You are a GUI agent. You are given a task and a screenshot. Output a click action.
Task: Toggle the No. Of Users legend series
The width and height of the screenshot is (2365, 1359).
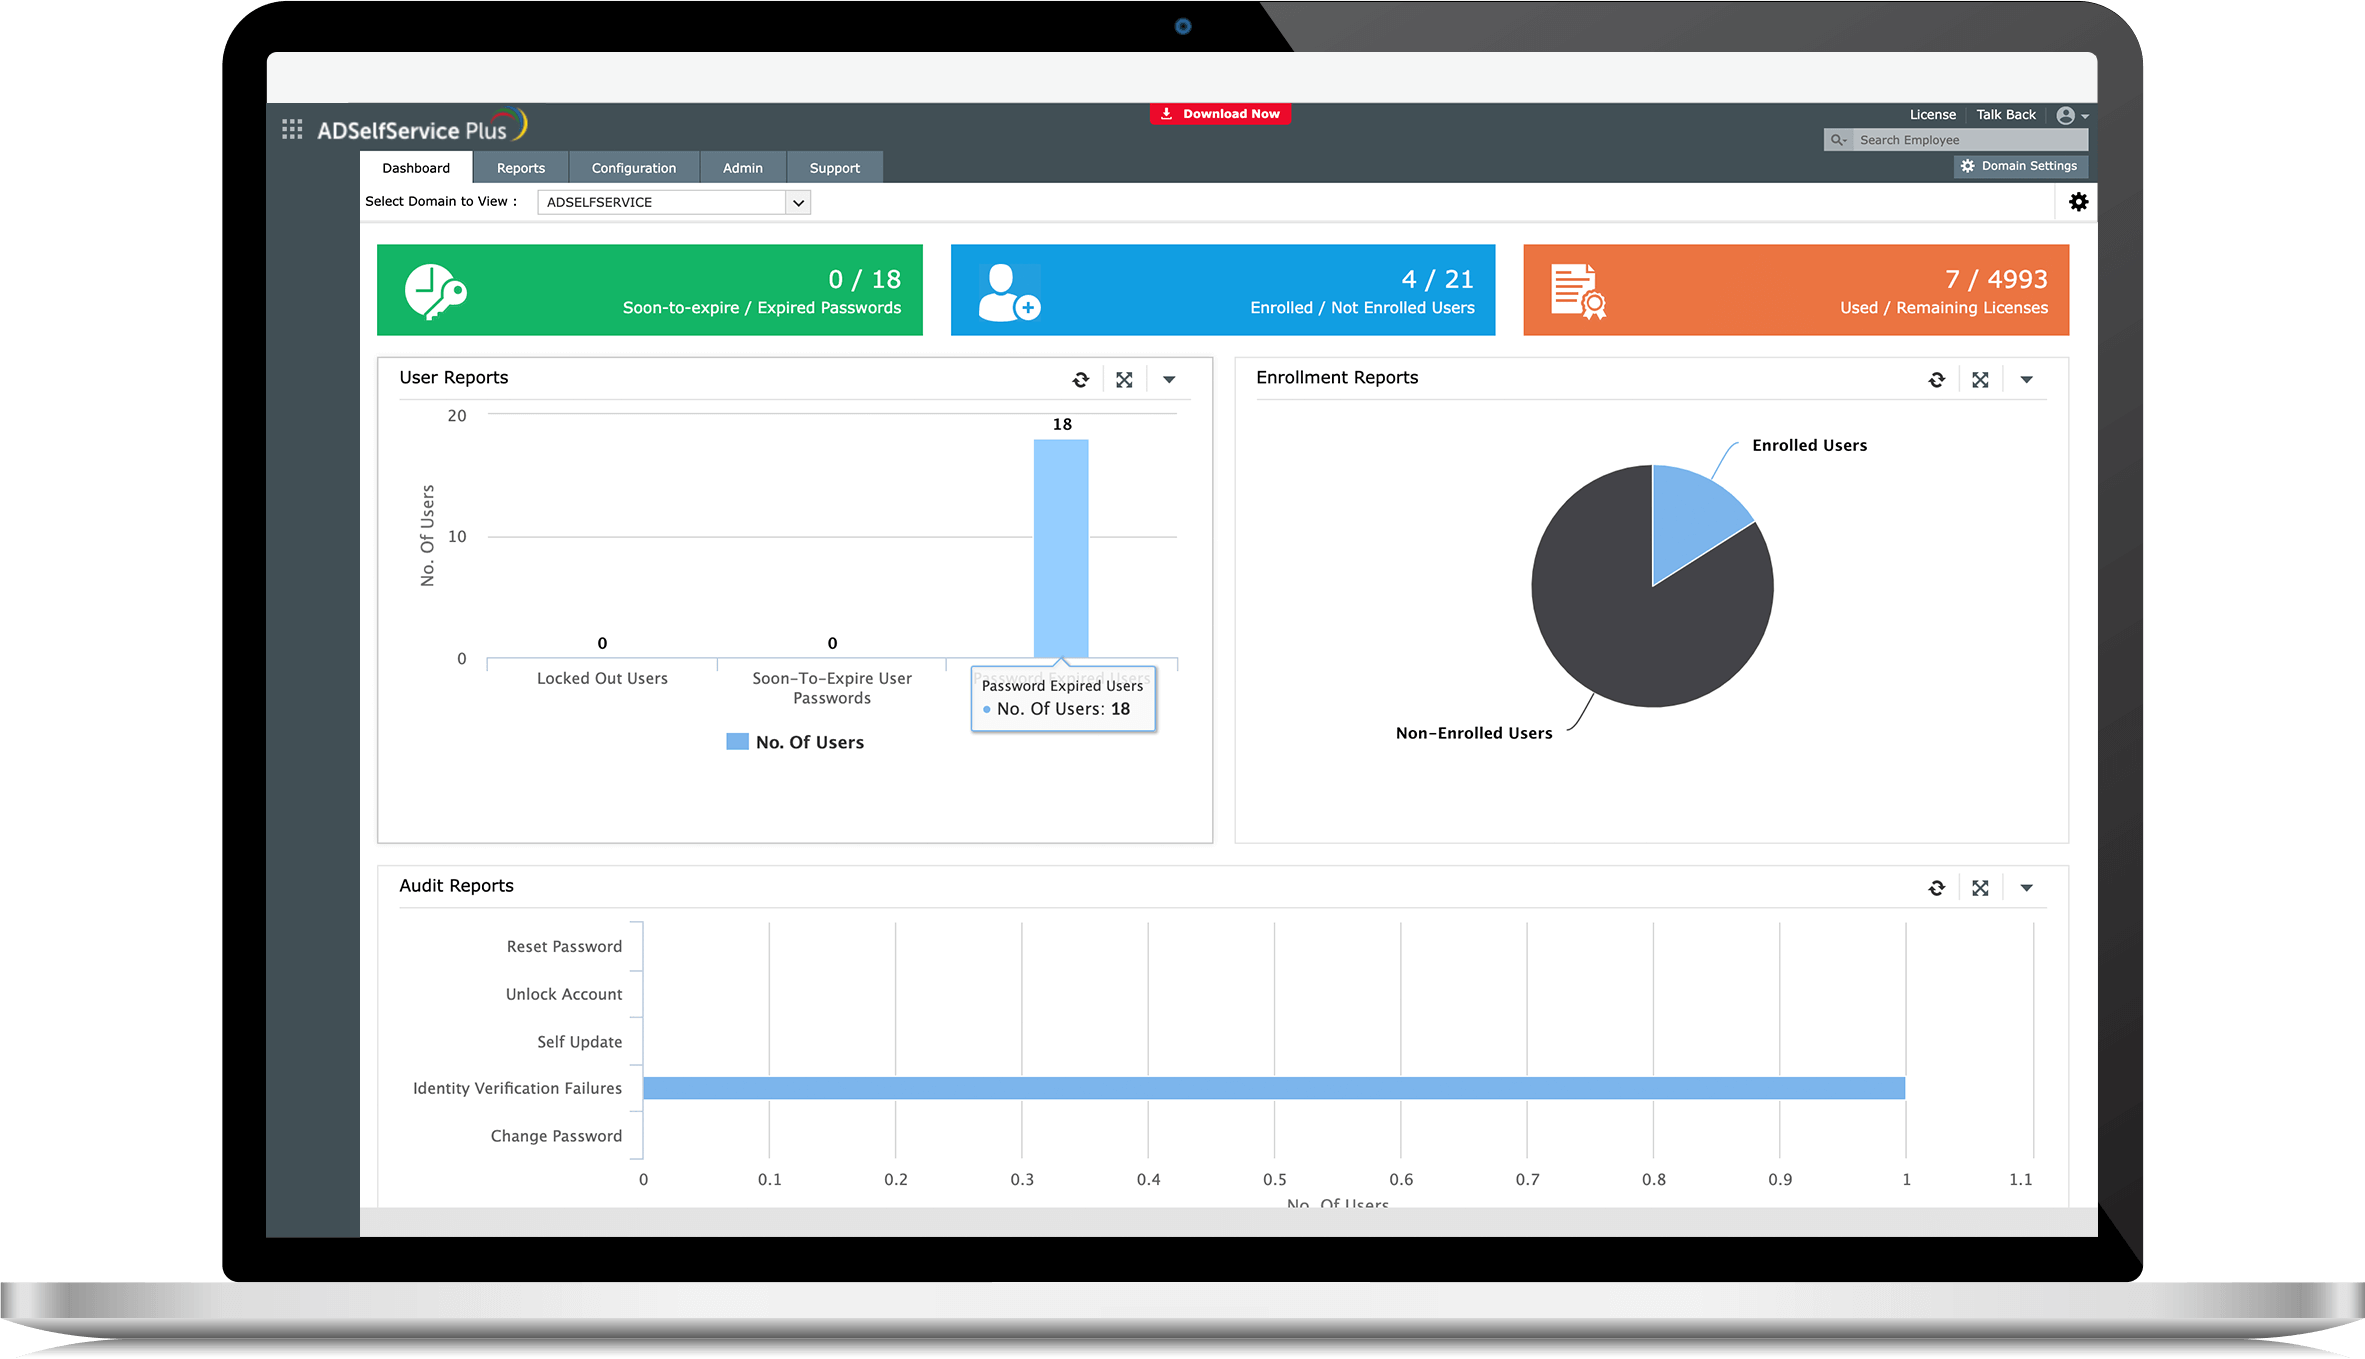pos(796,742)
